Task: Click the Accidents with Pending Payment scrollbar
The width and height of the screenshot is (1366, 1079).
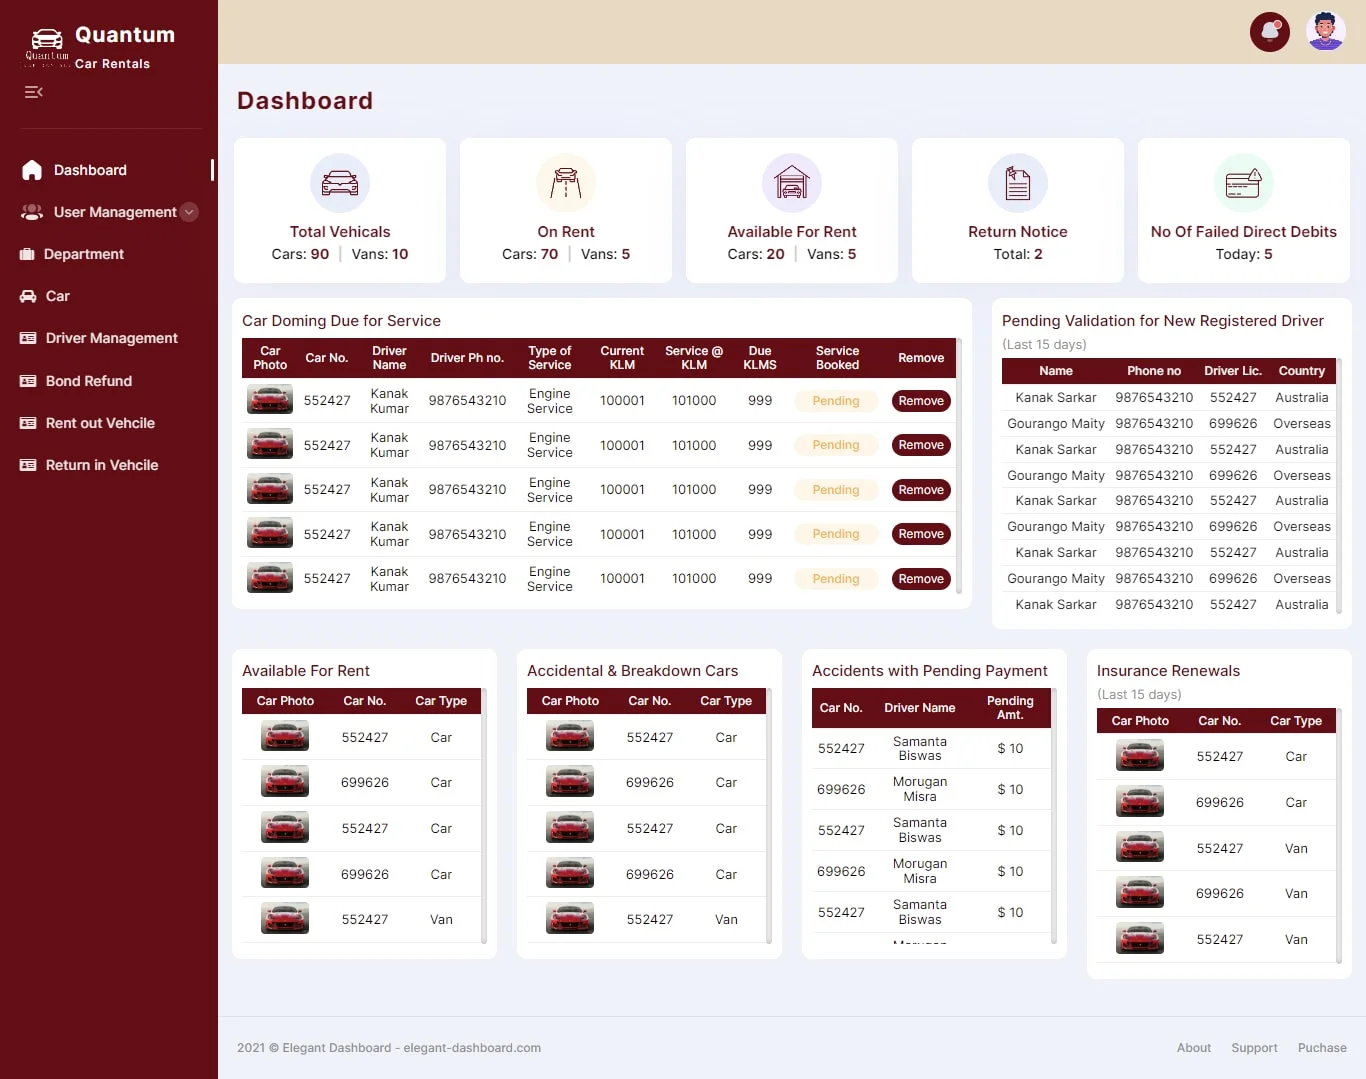Action: point(1054,815)
